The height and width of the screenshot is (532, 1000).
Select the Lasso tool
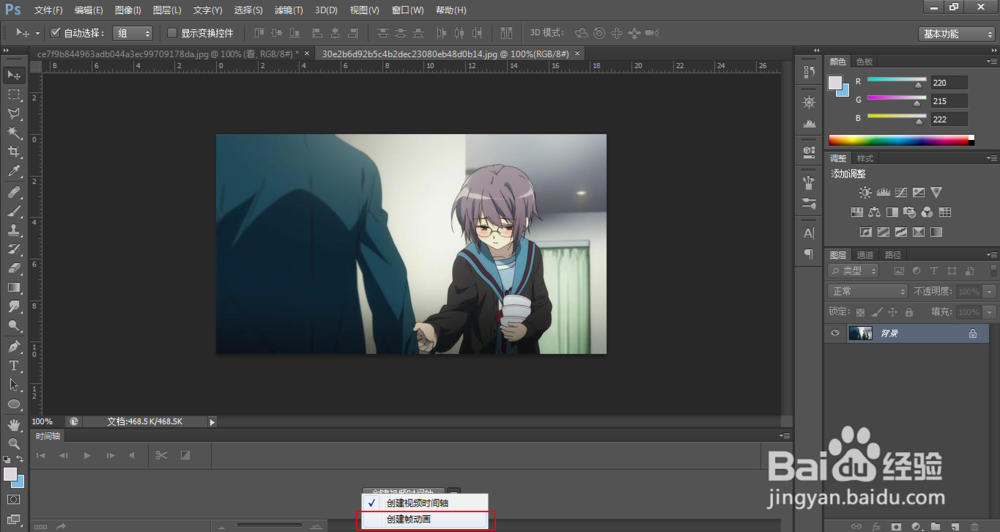click(x=13, y=114)
